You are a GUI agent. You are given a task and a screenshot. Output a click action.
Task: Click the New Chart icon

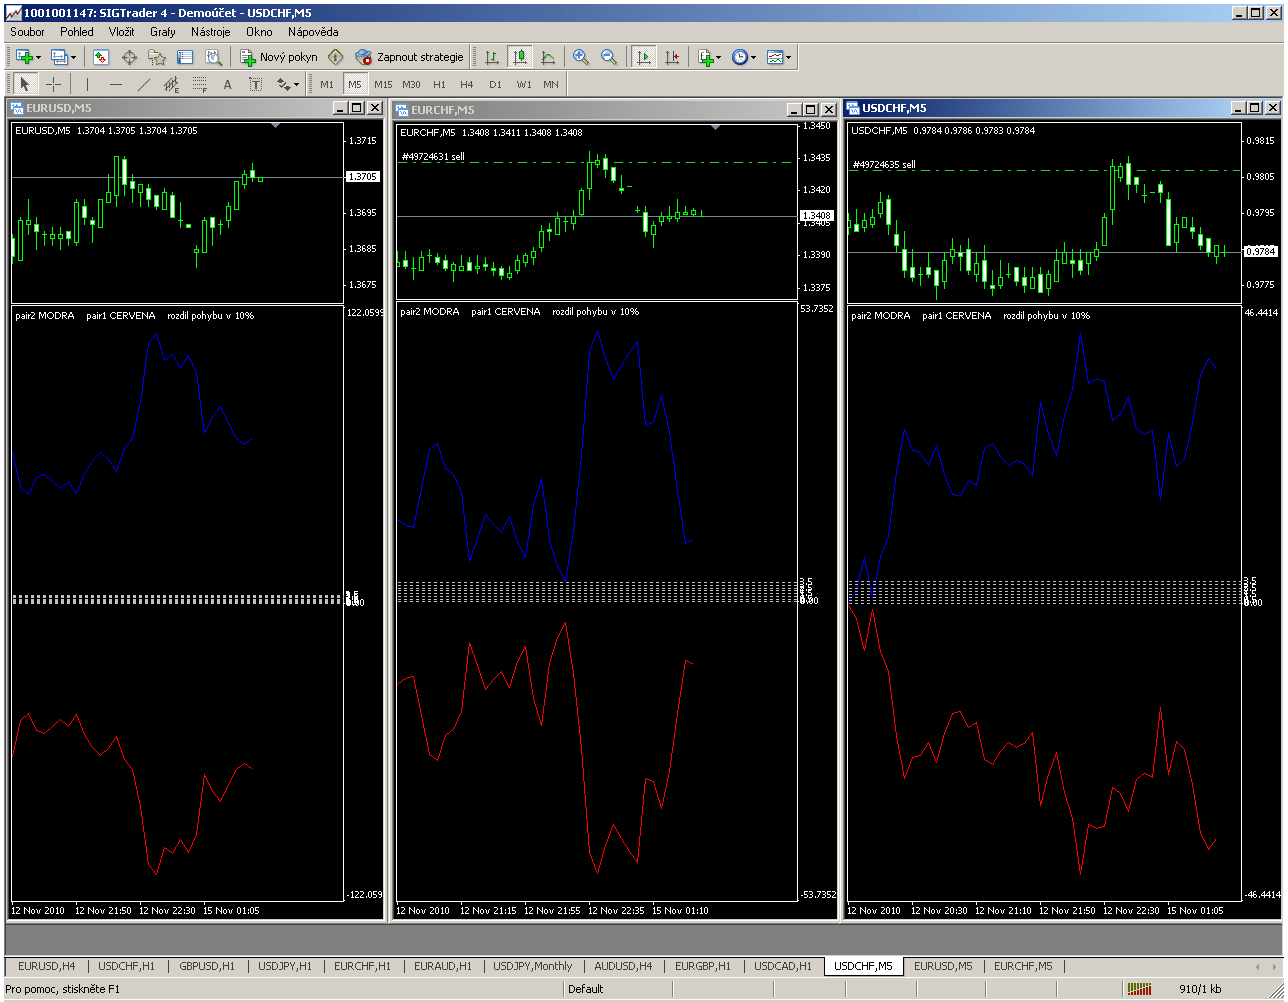[23, 57]
